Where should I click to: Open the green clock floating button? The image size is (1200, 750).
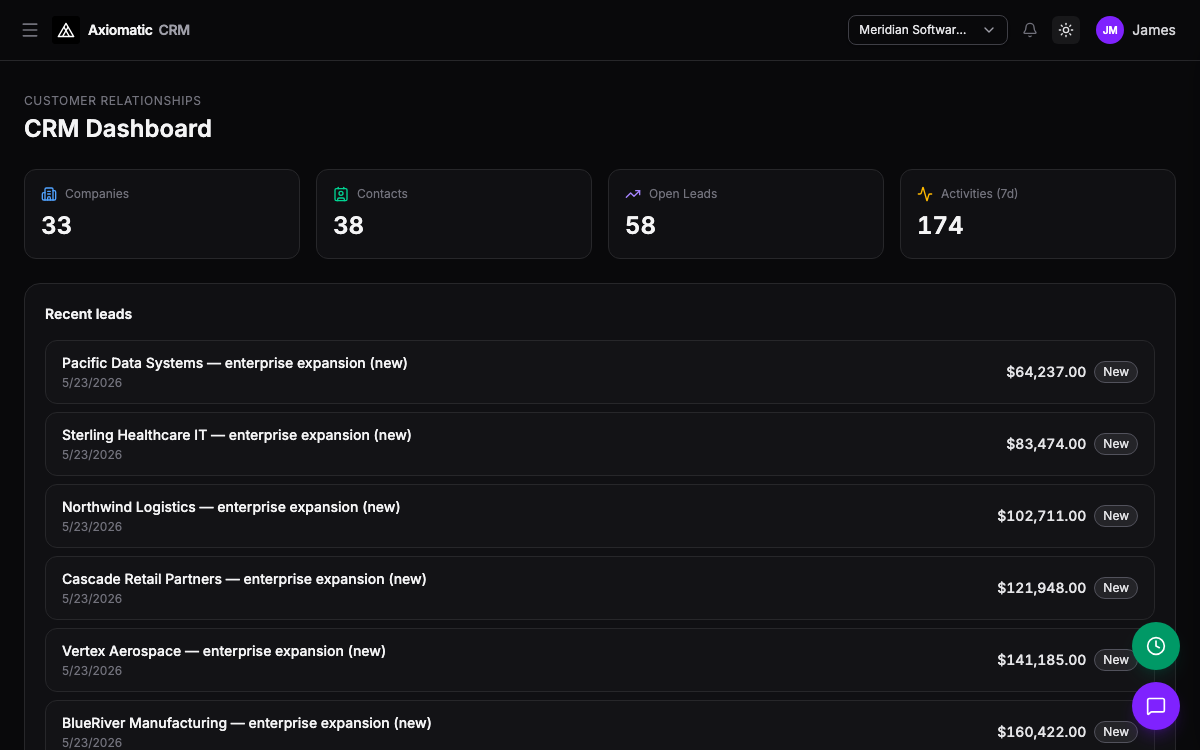coord(1156,646)
